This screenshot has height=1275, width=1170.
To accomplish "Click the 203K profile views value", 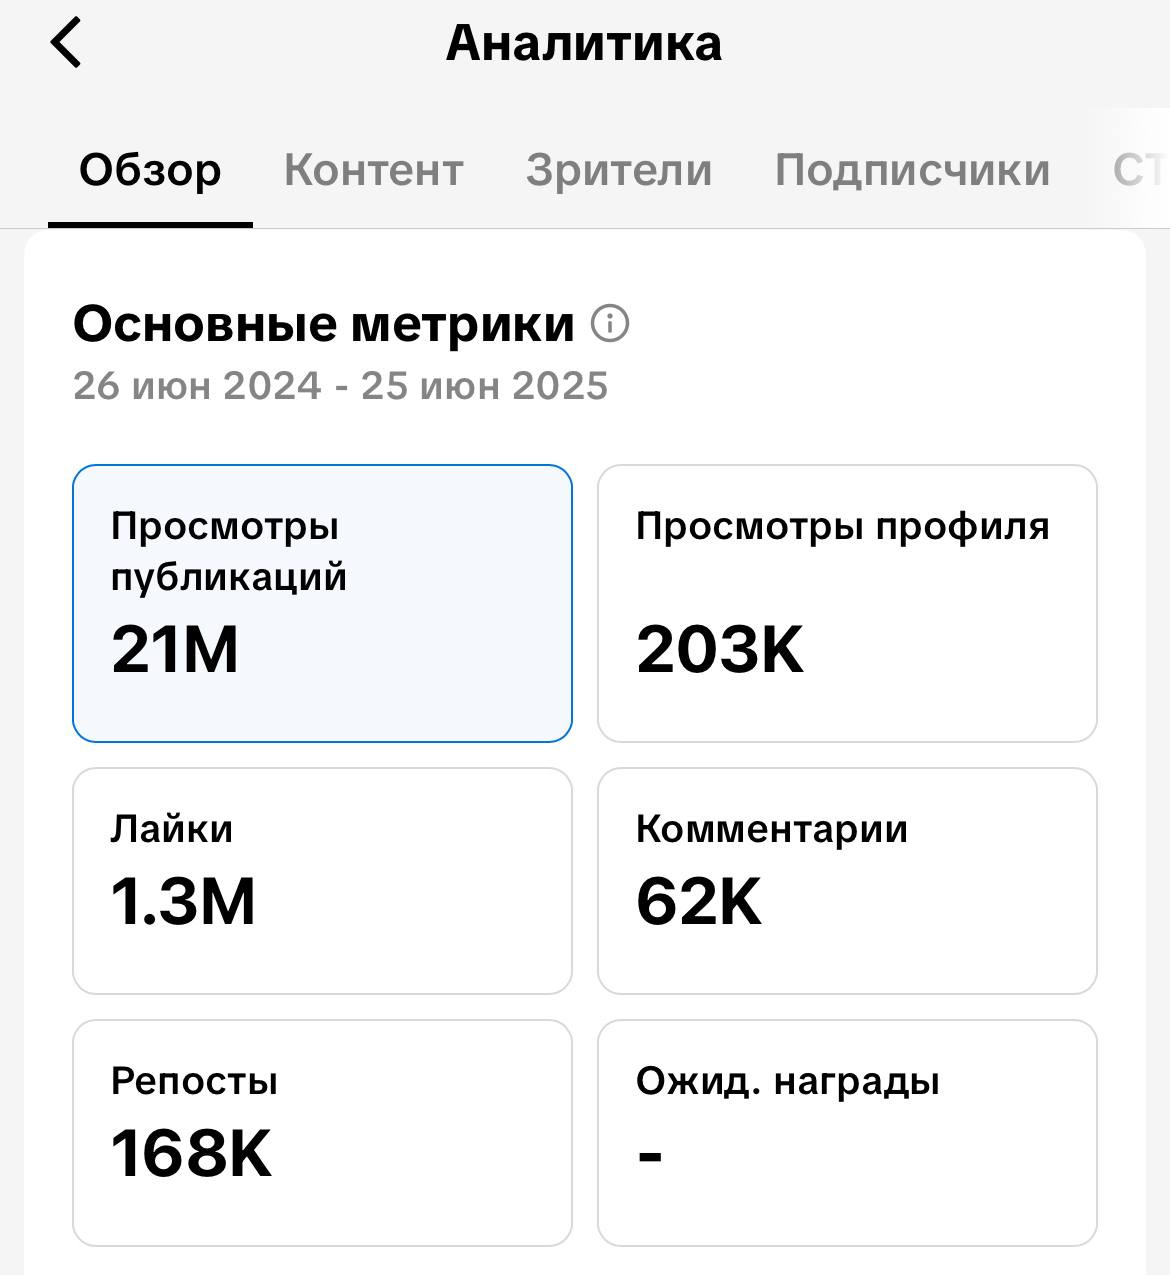I will [x=720, y=649].
